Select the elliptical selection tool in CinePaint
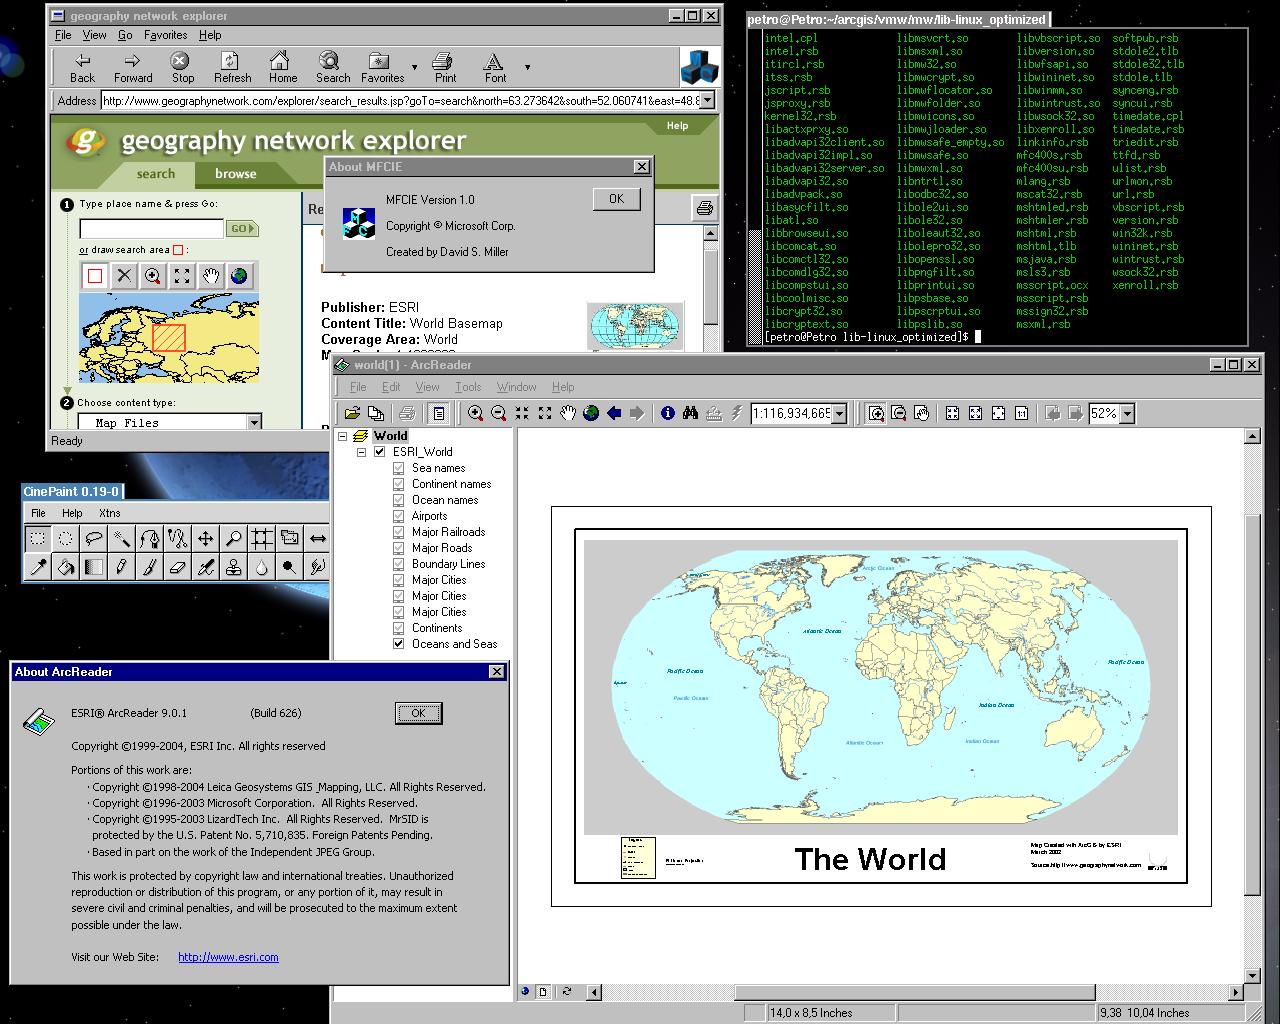 [x=65, y=538]
